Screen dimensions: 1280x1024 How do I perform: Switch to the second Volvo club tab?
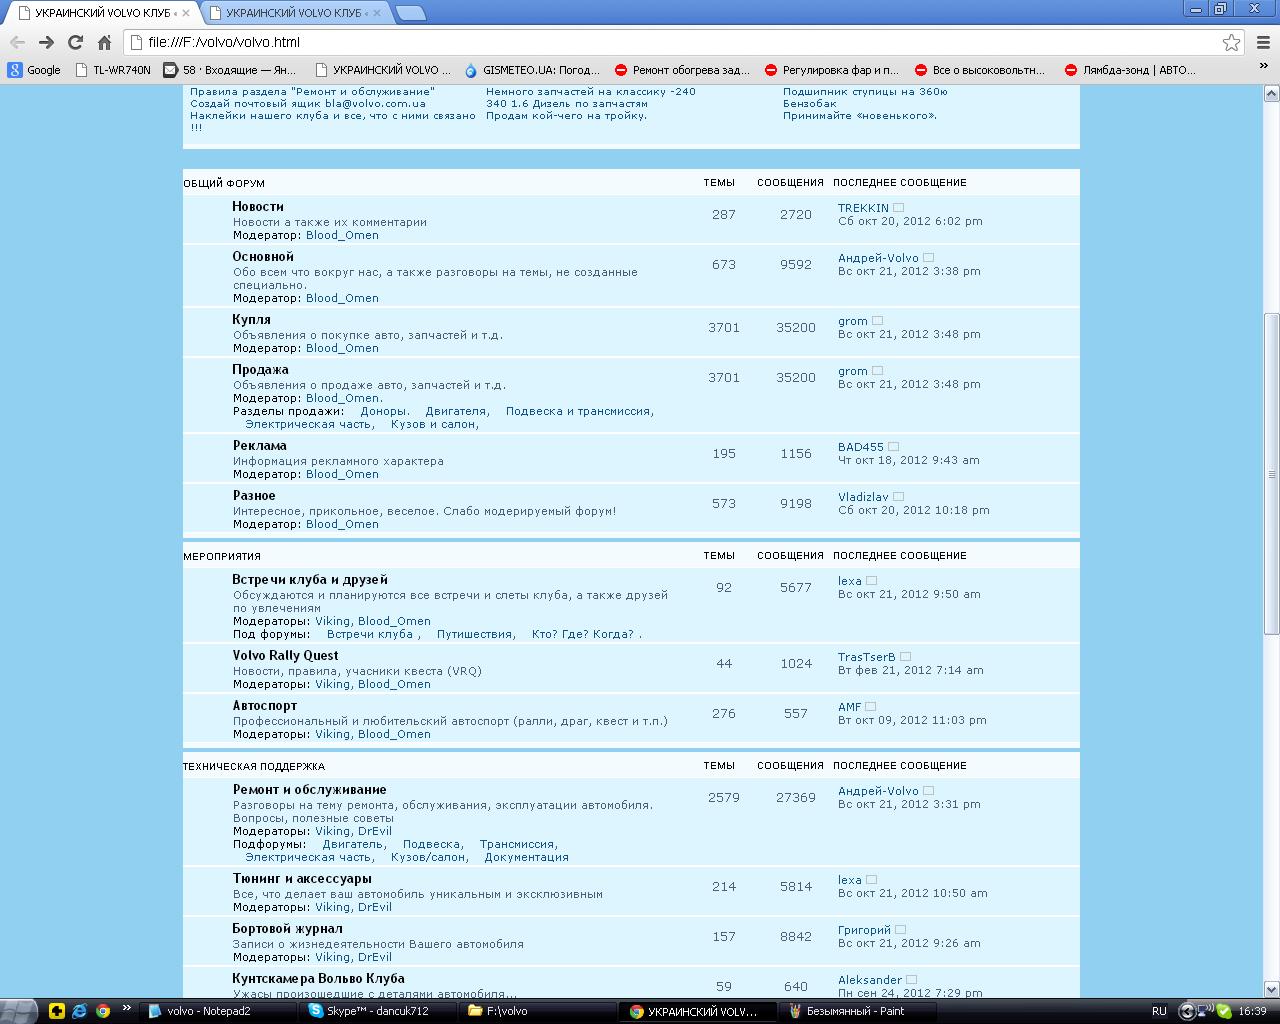point(293,13)
